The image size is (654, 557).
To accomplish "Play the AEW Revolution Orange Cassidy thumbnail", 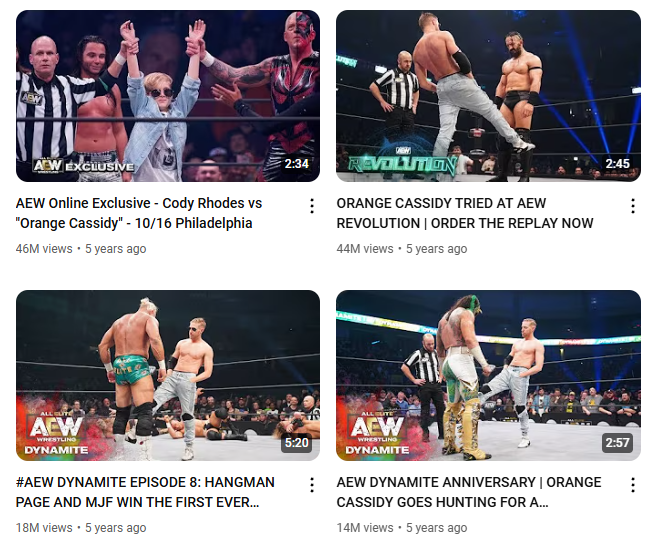I will point(488,96).
